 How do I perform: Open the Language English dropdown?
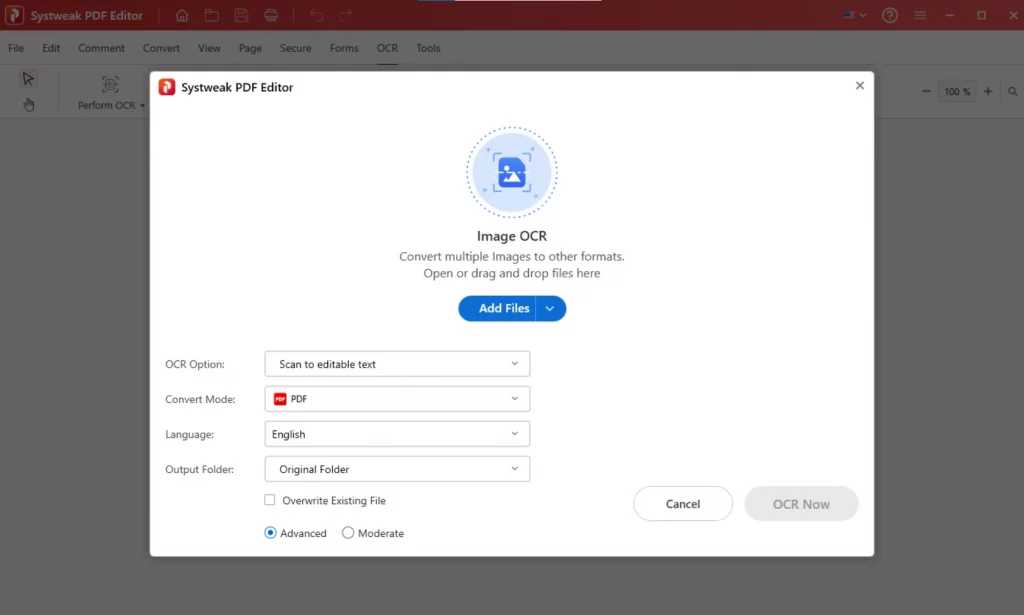397,434
